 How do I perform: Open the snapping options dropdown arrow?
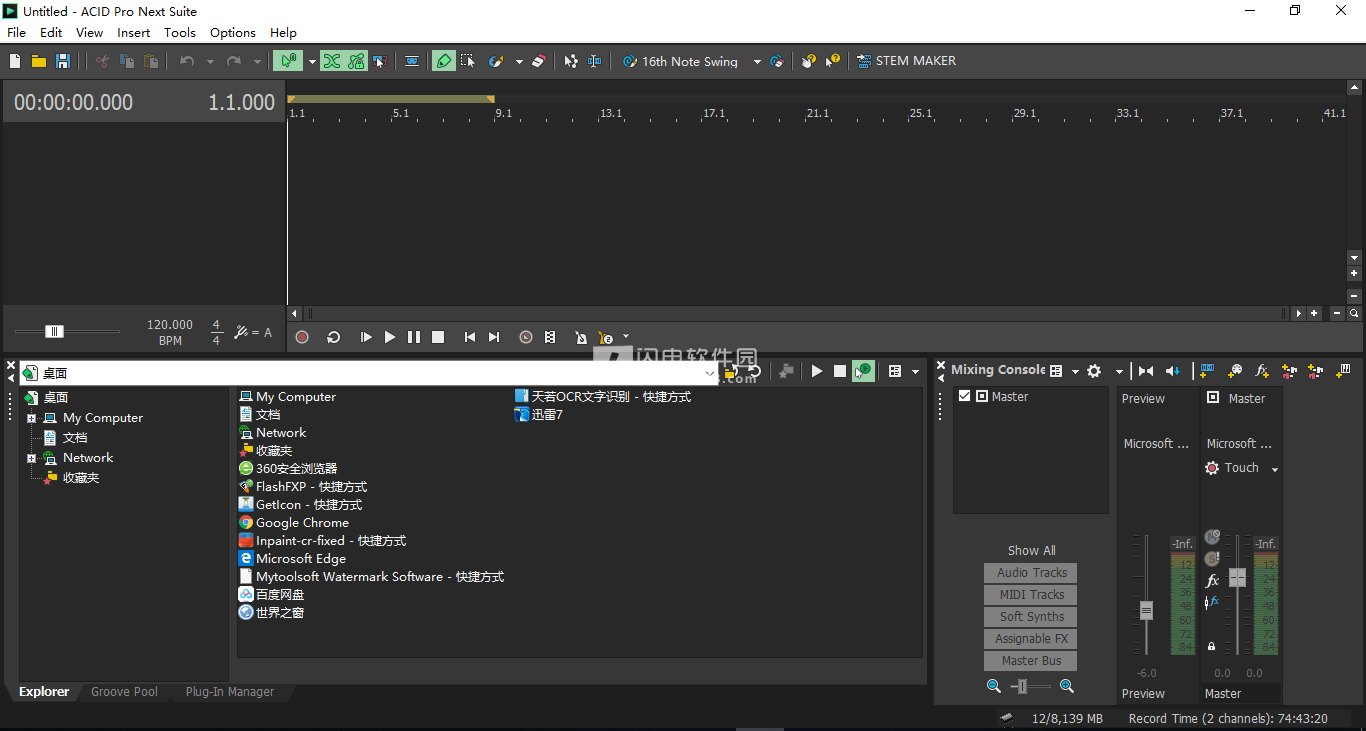(312, 62)
